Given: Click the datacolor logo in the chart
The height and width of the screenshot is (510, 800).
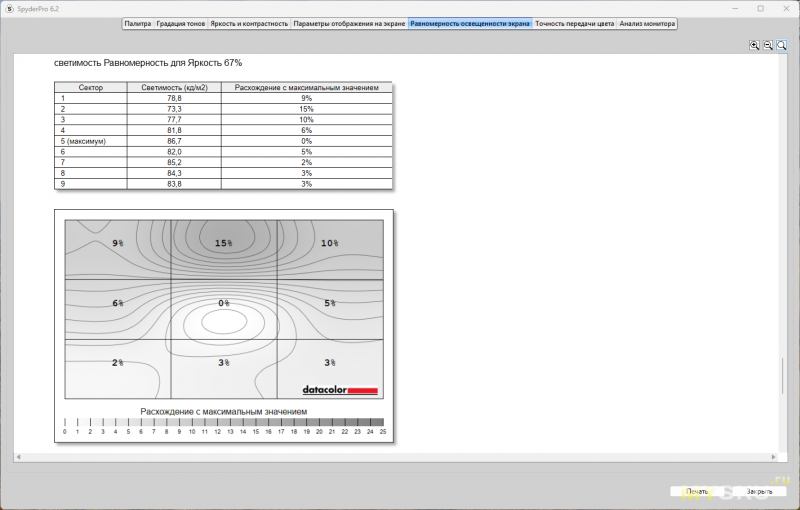Looking at the screenshot, I should (340, 390).
